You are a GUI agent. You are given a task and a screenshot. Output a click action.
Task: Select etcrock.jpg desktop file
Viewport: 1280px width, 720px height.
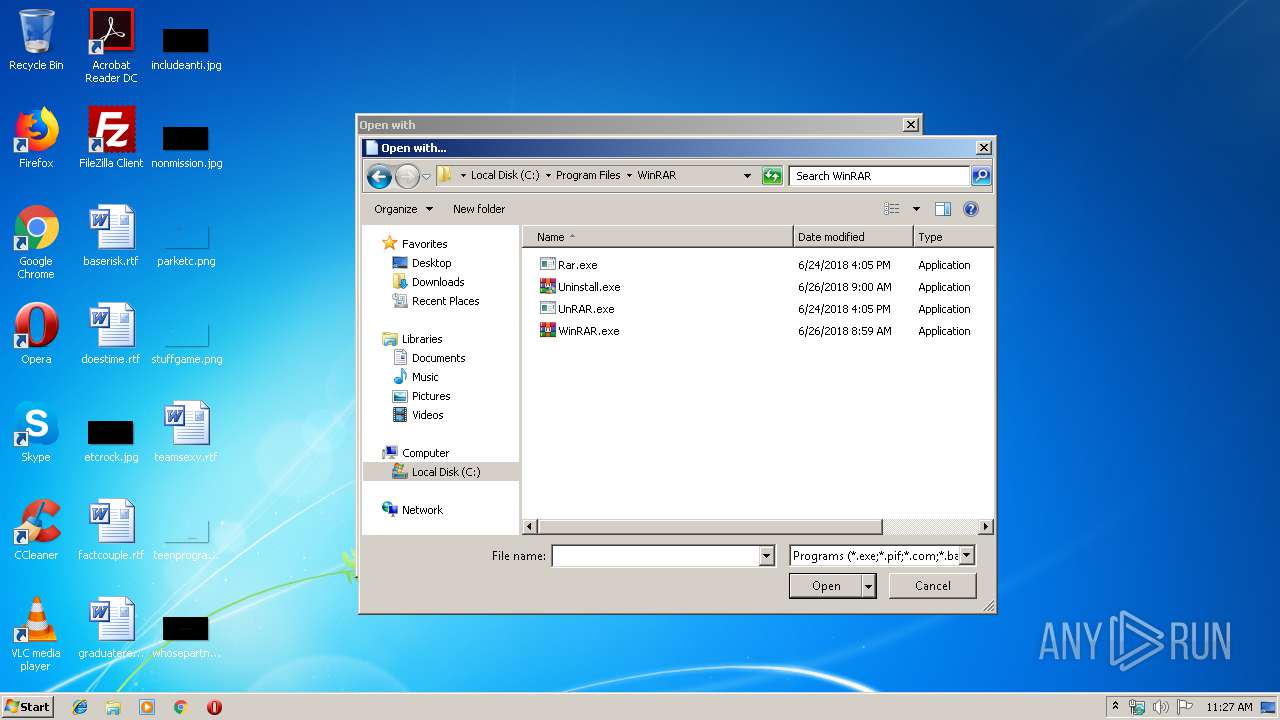point(111,440)
